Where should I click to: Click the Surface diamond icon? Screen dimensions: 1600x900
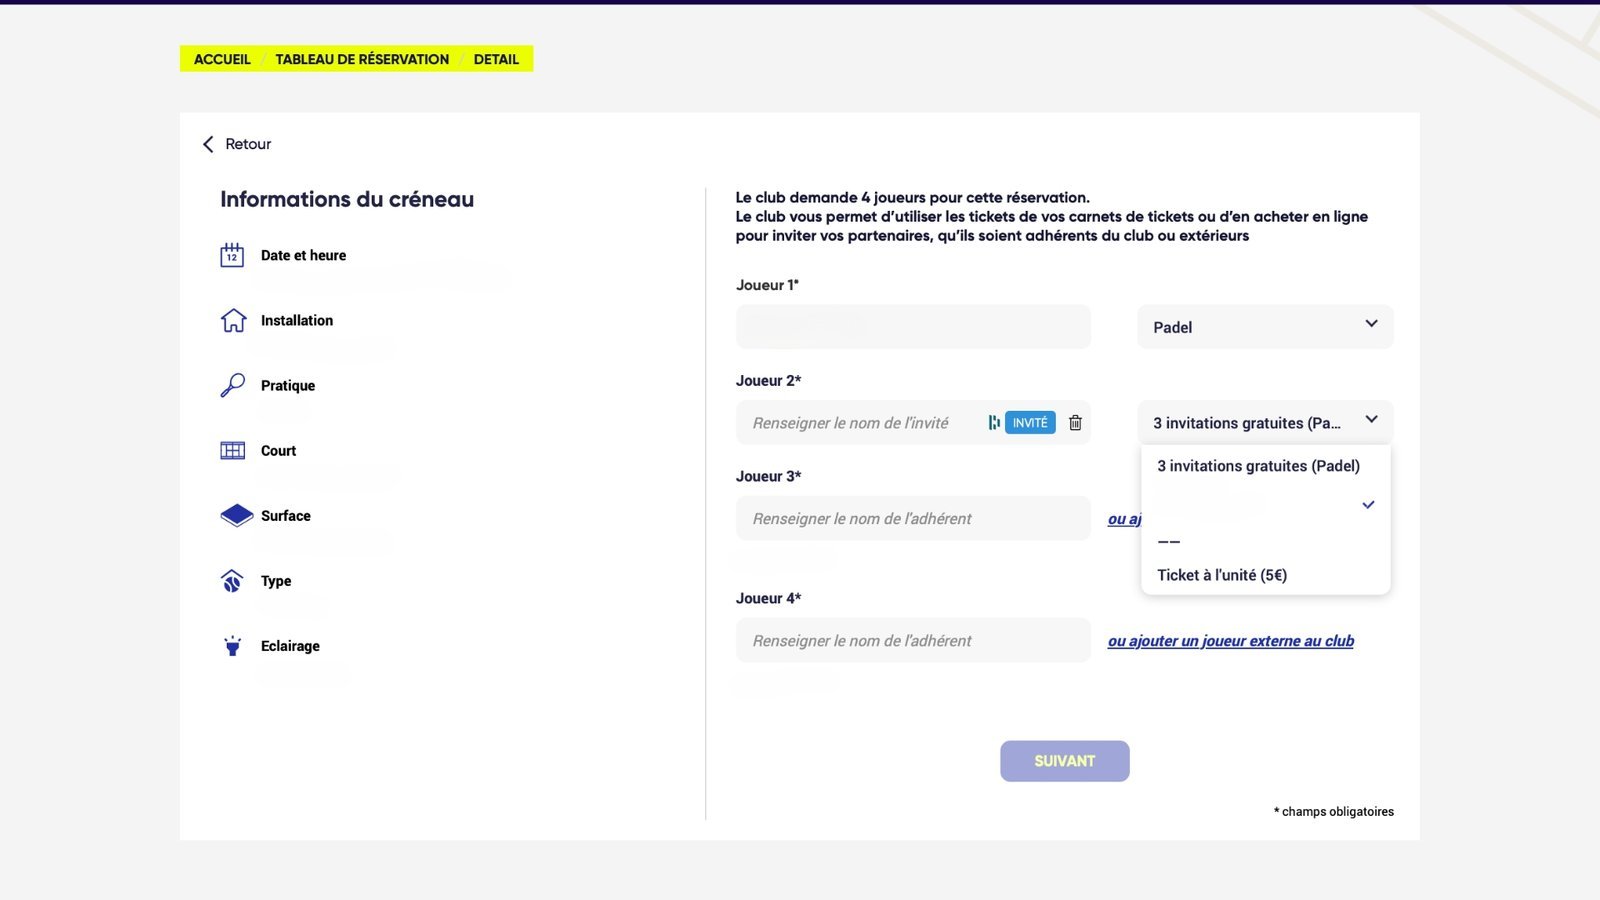(237, 515)
